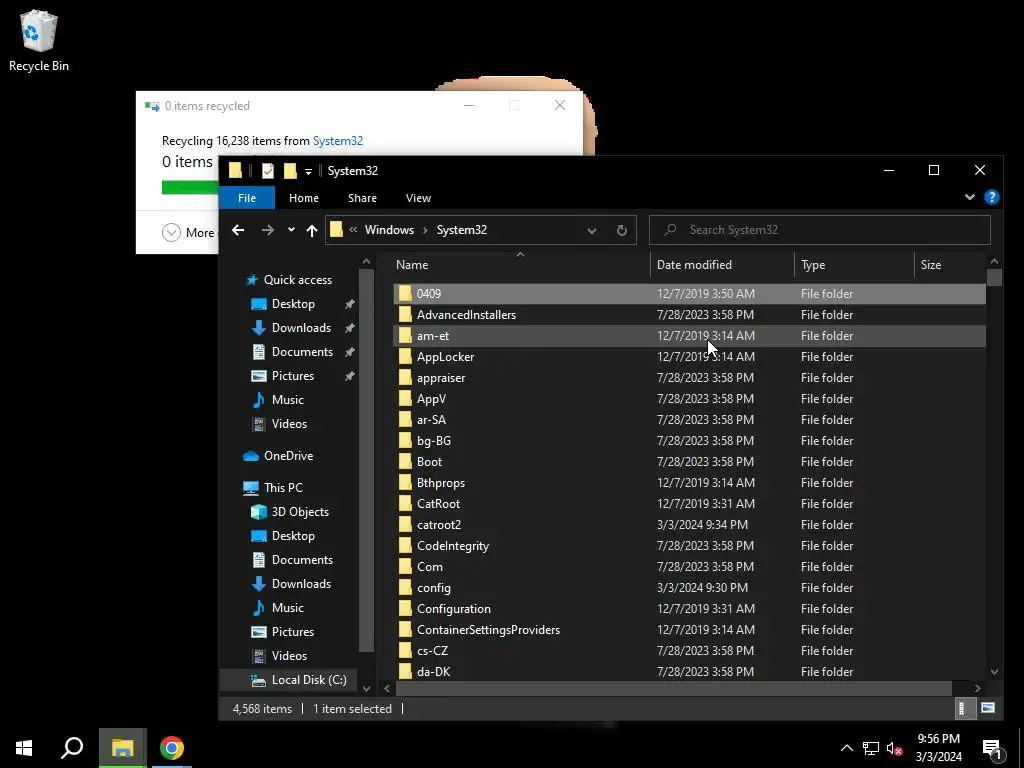Customize quick access toolbar dropdown
1024x768 pixels.
(x=308, y=172)
